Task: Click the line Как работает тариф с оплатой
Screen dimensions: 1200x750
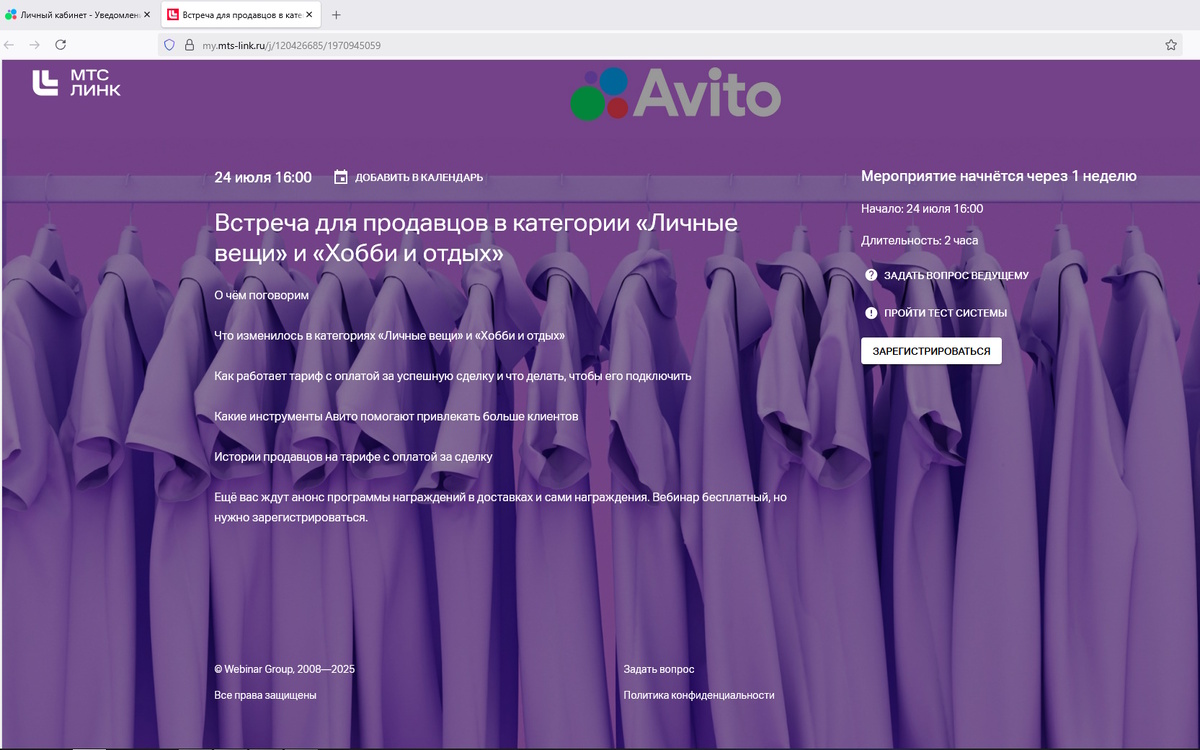Action: (452, 376)
